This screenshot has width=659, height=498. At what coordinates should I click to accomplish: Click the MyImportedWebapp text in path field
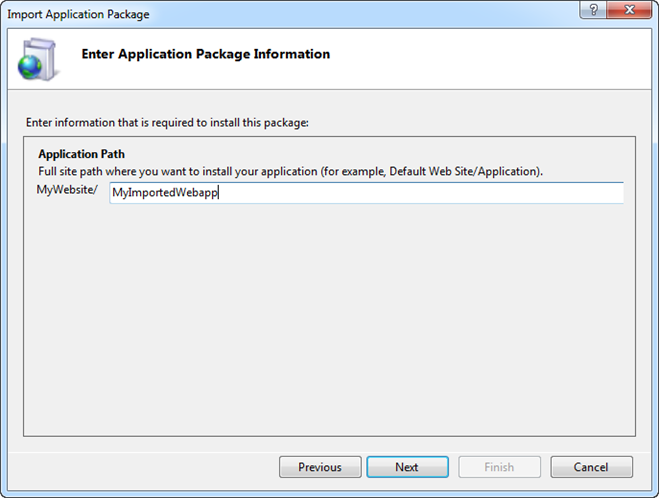click(x=164, y=193)
